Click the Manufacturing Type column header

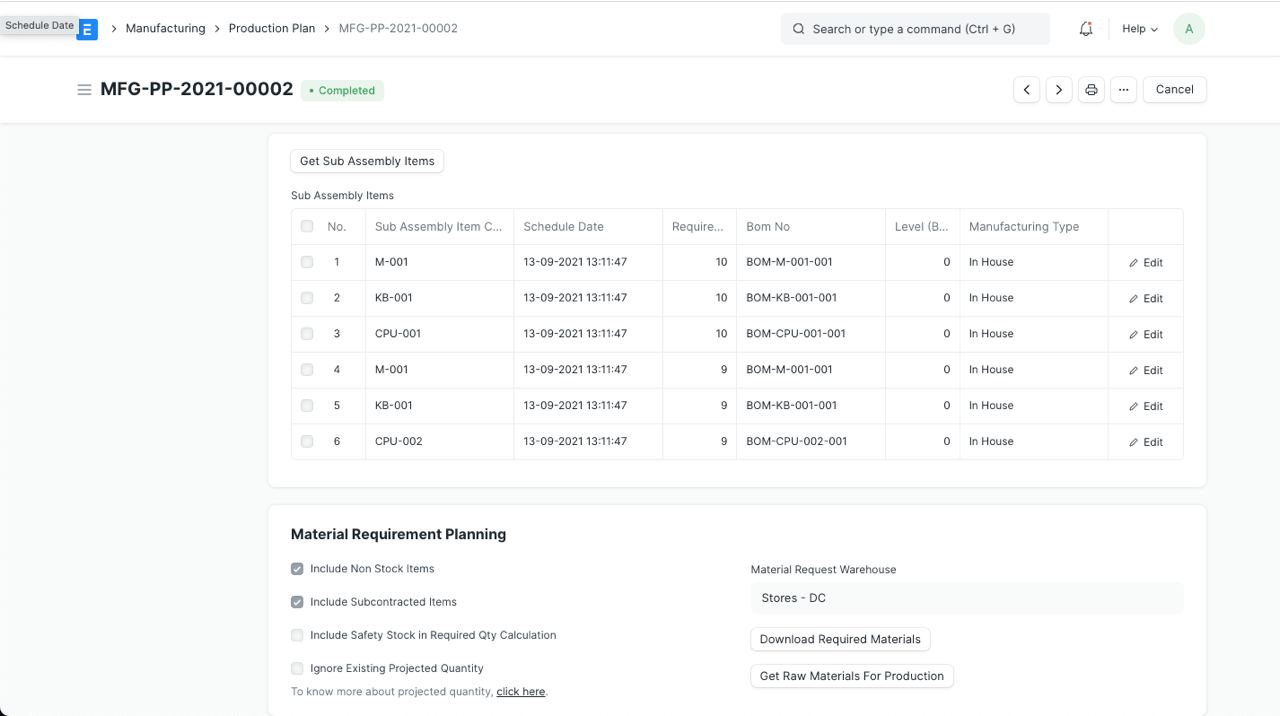pyautogui.click(x=1034, y=227)
